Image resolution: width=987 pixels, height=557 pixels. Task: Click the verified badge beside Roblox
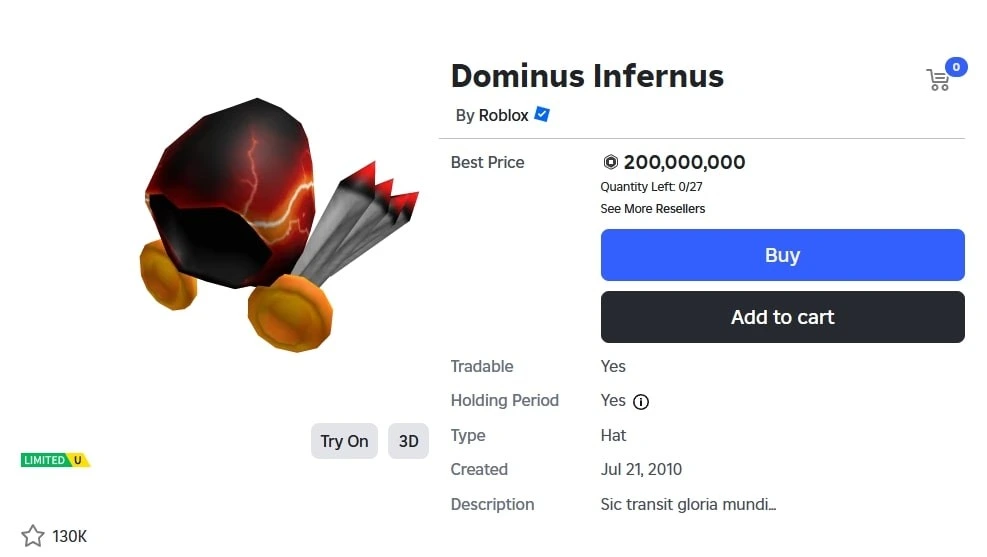coord(542,115)
